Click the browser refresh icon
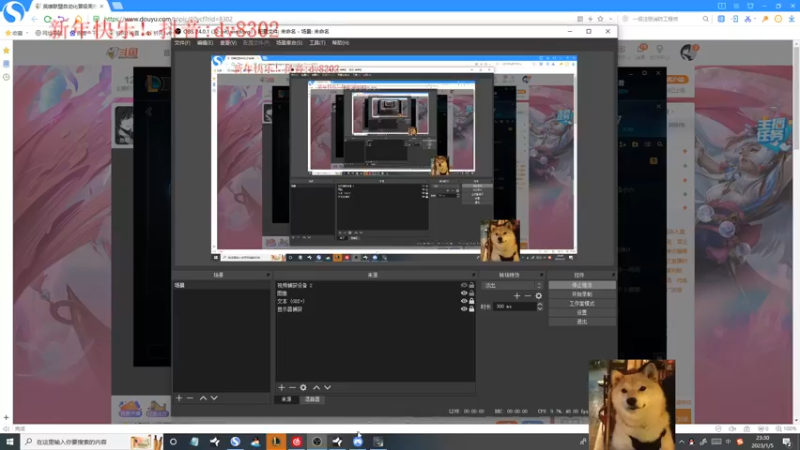This screenshot has height=450, width=800. pos(47,19)
